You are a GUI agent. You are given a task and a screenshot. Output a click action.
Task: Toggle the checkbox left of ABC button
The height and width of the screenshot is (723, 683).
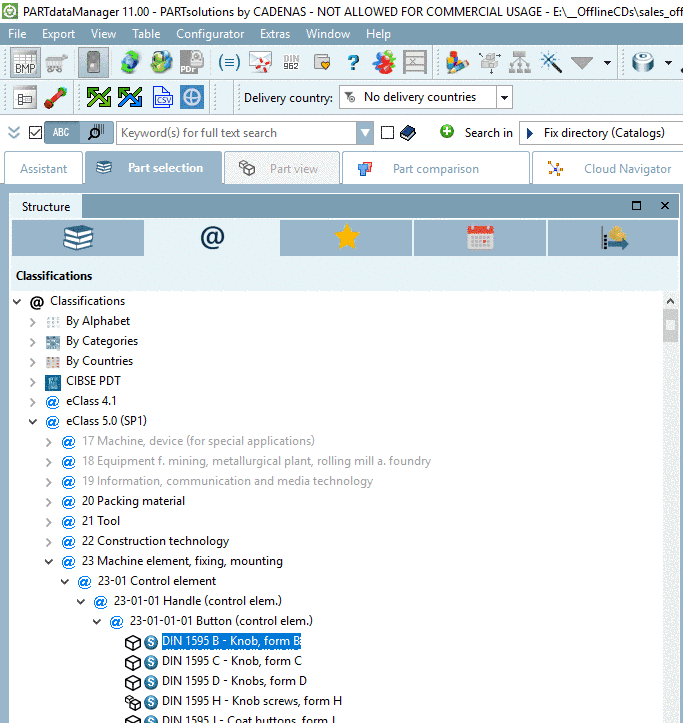pos(36,133)
